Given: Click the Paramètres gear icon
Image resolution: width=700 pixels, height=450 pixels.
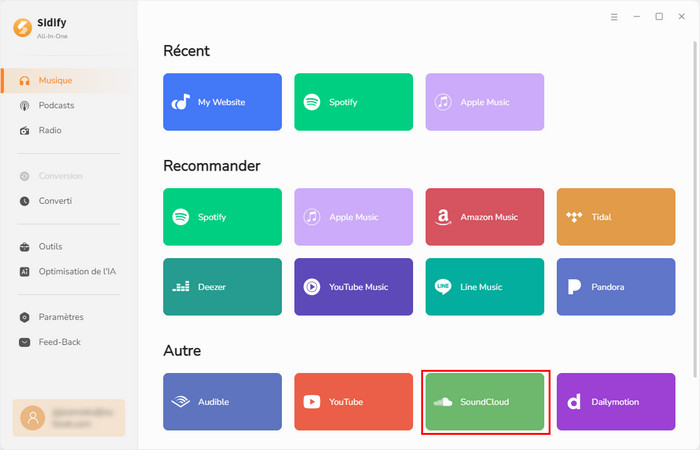Looking at the screenshot, I should pos(26,317).
